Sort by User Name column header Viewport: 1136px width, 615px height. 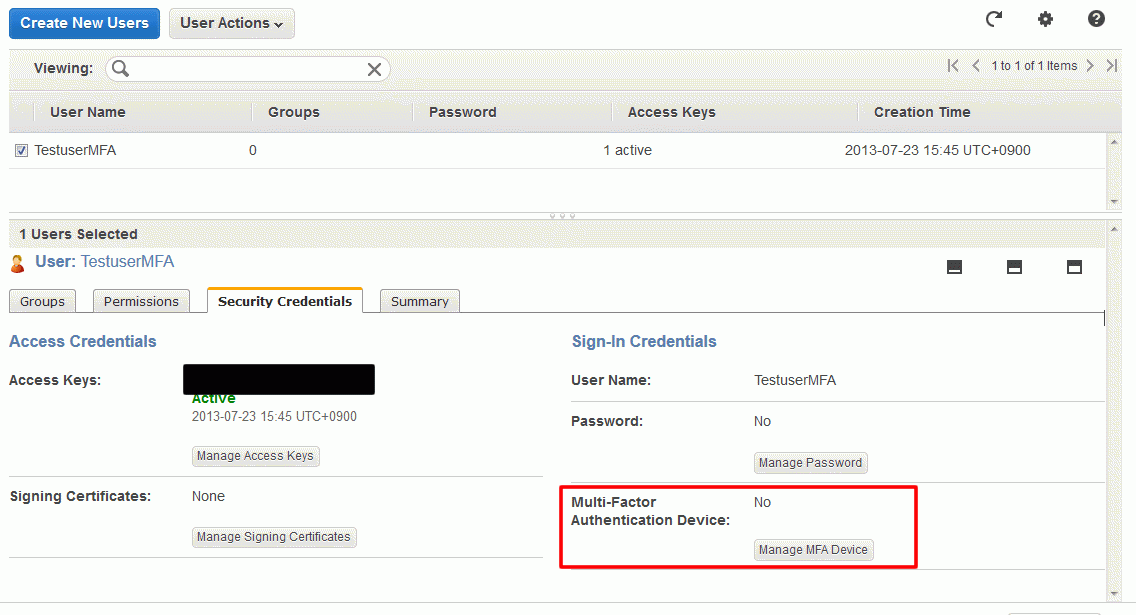88,112
